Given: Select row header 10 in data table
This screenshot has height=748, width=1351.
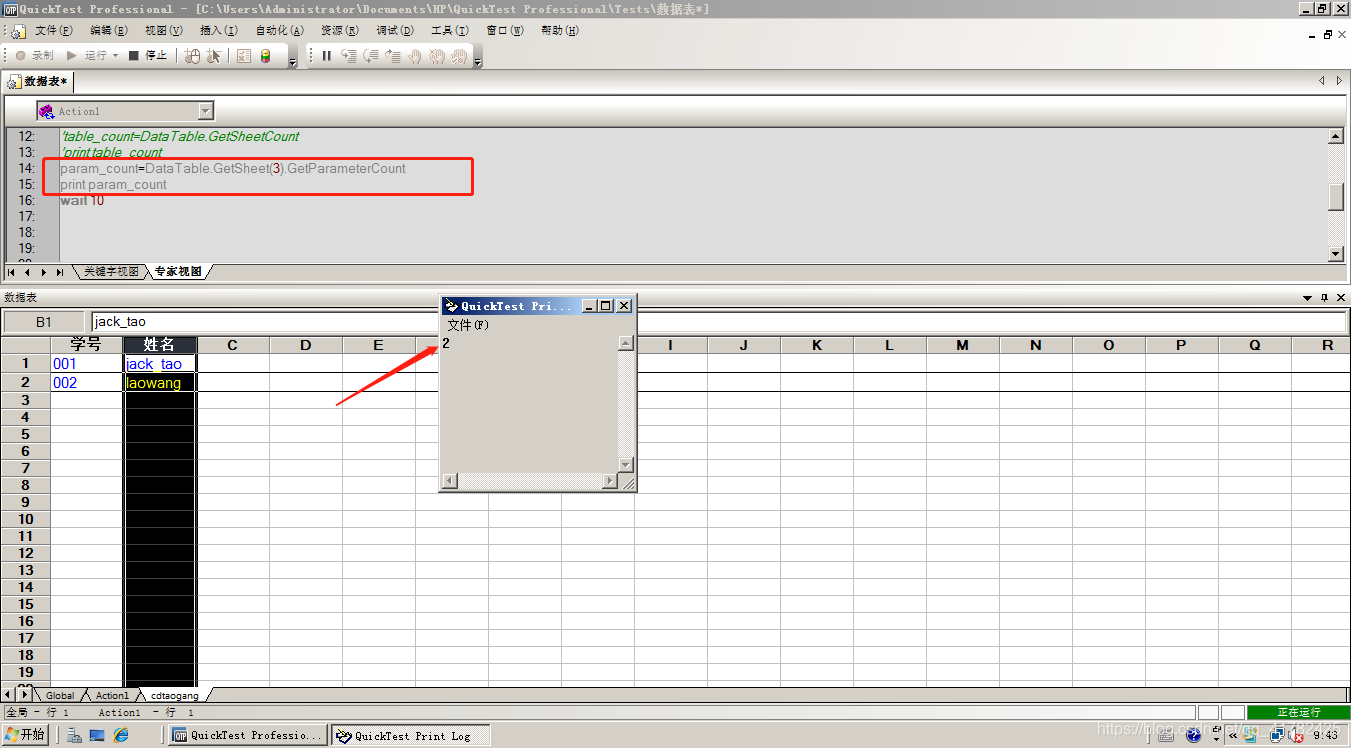Looking at the screenshot, I should [x=26, y=519].
